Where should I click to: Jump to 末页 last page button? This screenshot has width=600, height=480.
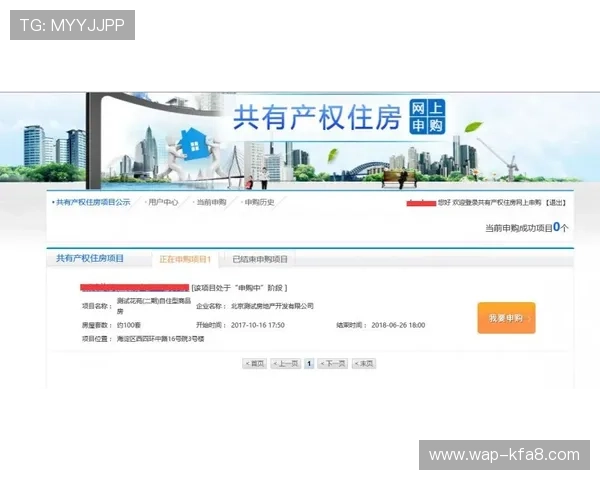pyautogui.click(x=364, y=363)
